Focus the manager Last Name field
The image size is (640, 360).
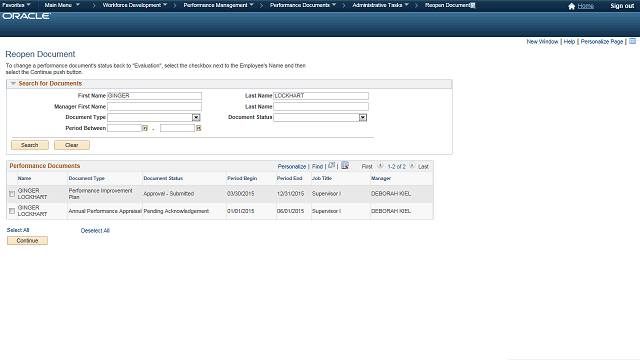[321, 107]
